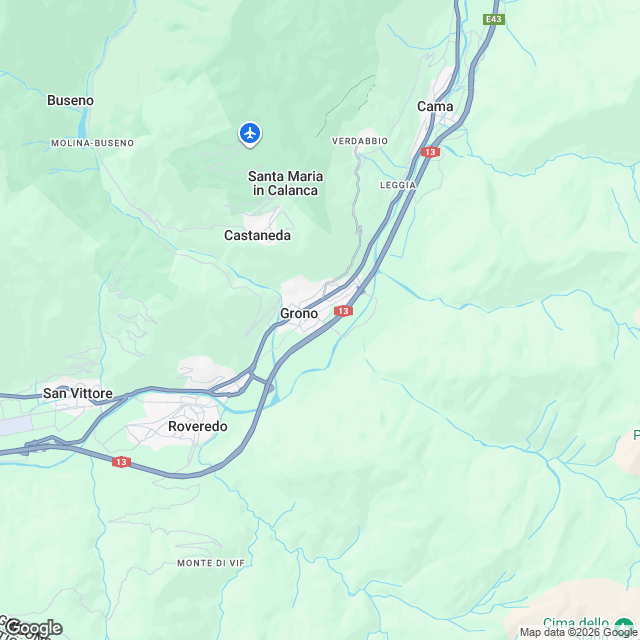
Task: Click the Cima dello peak label
Action: point(576,623)
